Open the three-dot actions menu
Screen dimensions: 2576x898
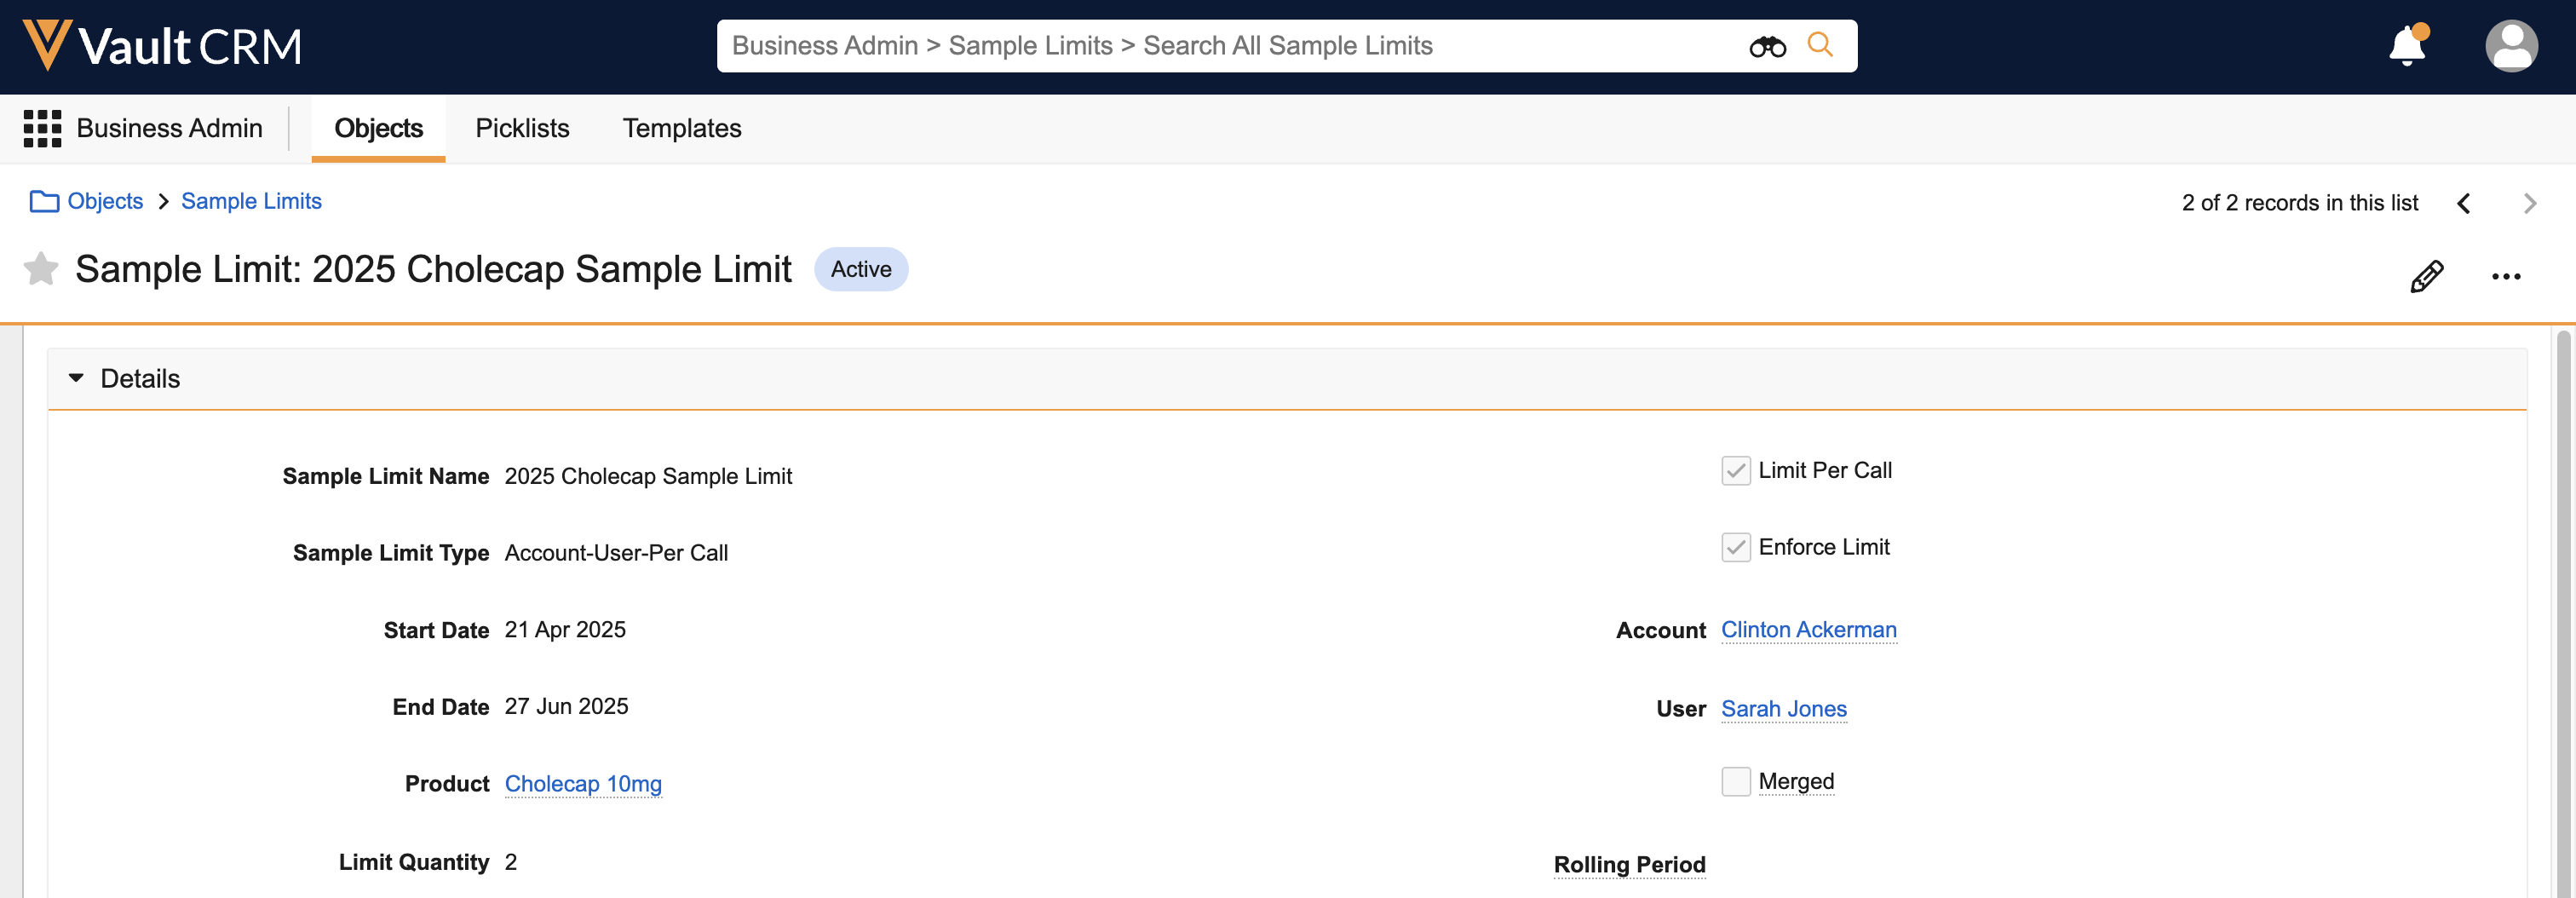point(2505,277)
